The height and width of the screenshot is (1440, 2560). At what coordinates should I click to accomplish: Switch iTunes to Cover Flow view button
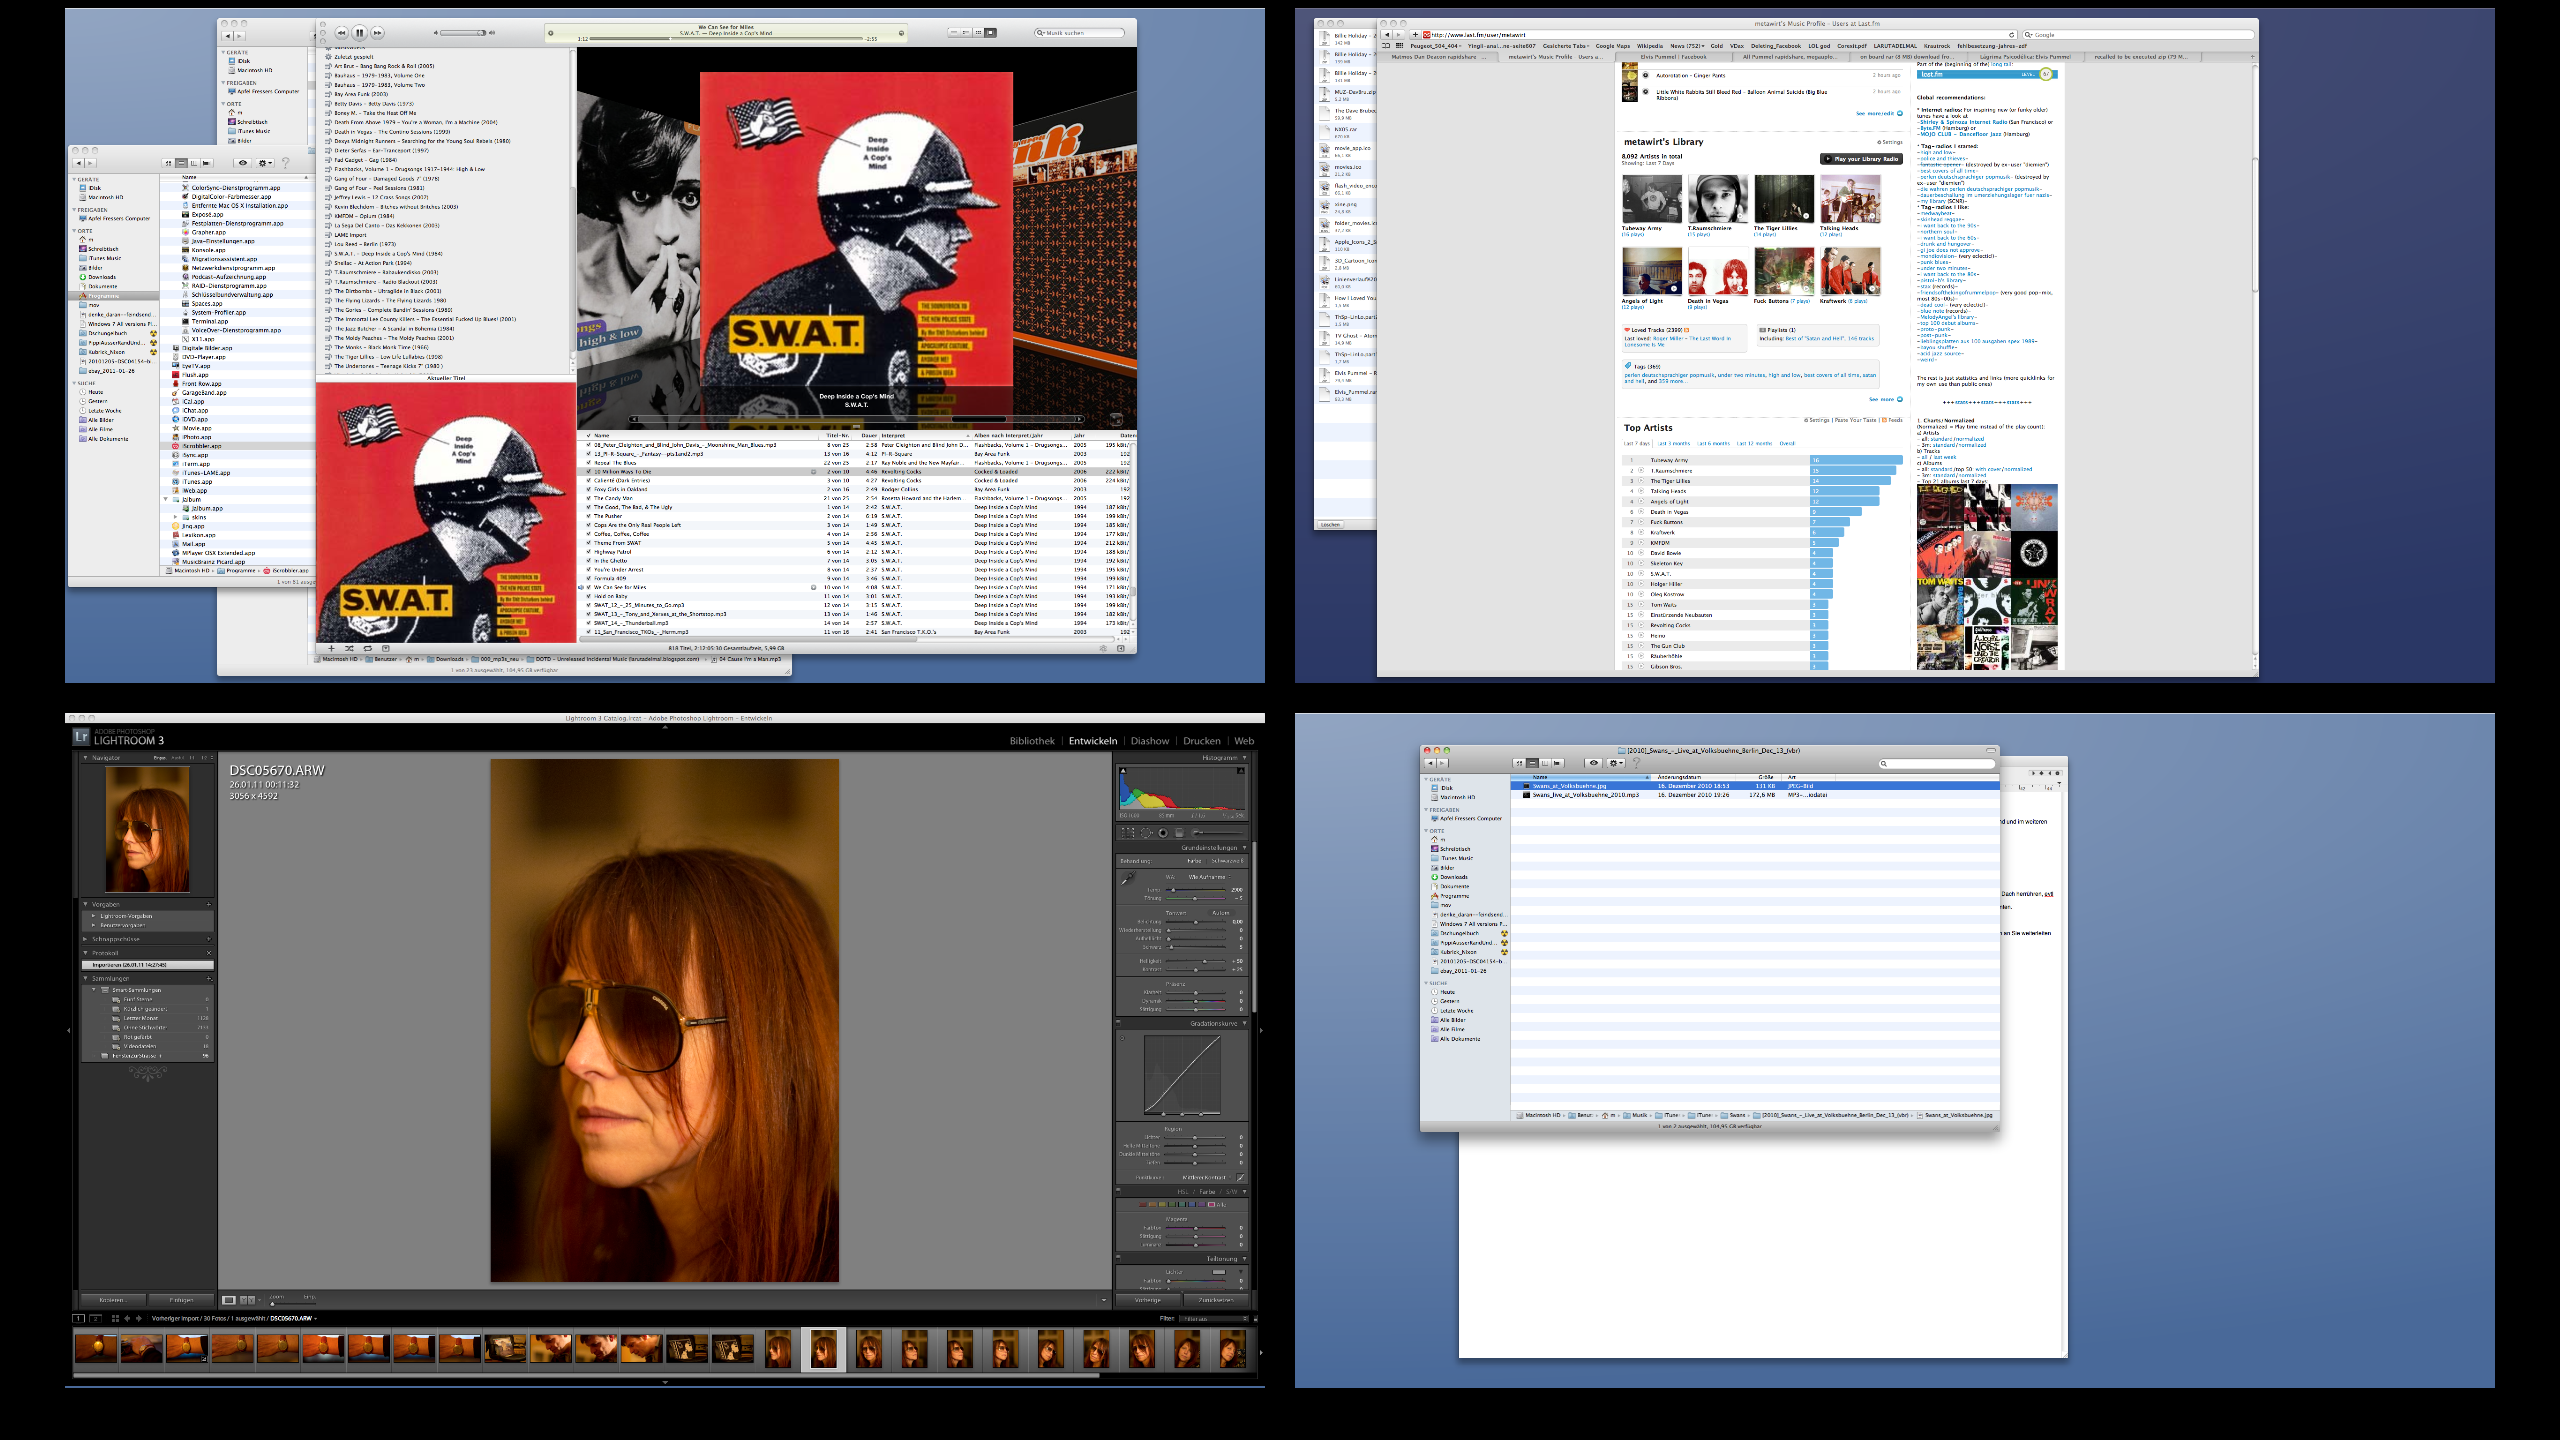[x=990, y=33]
